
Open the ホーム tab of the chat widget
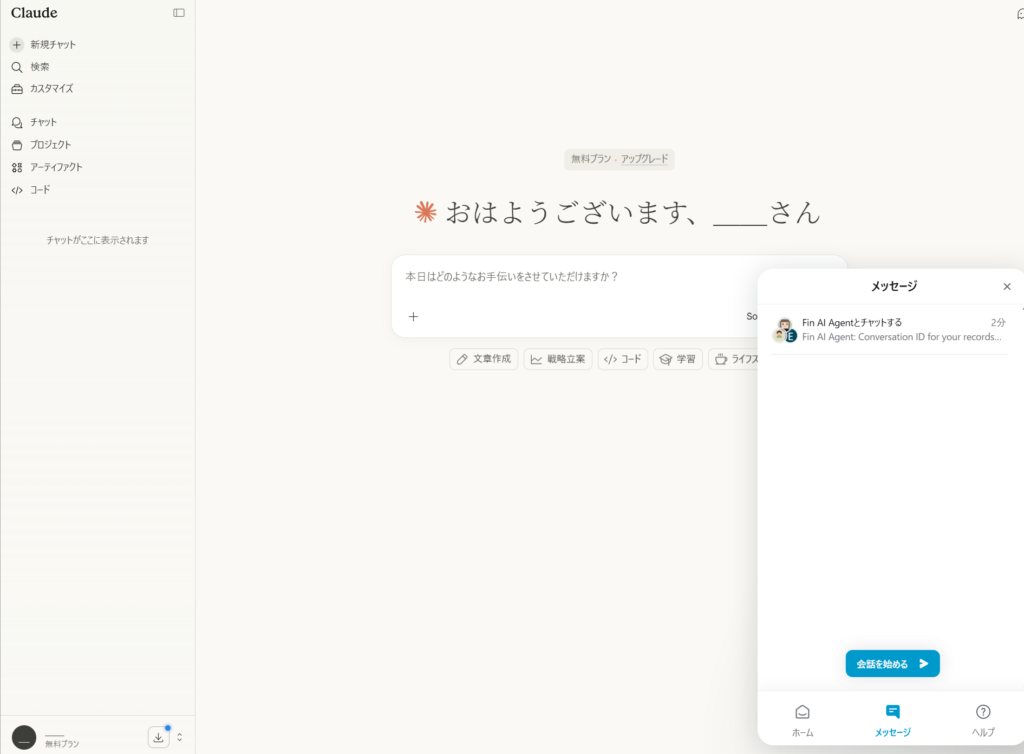click(x=802, y=719)
